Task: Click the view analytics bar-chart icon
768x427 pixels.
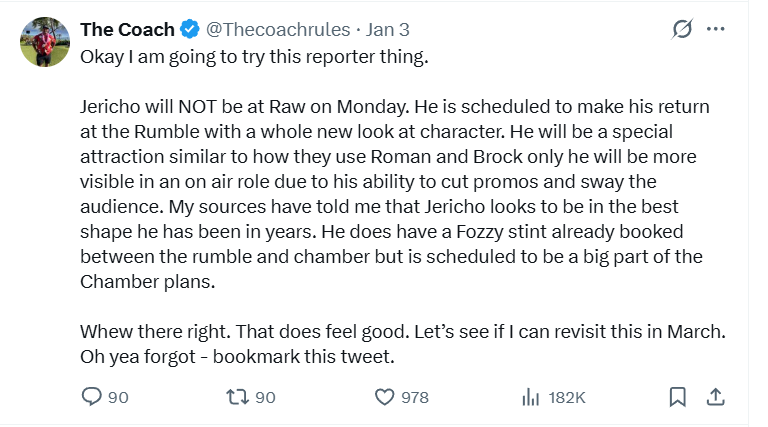Action: (x=531, y=397)
